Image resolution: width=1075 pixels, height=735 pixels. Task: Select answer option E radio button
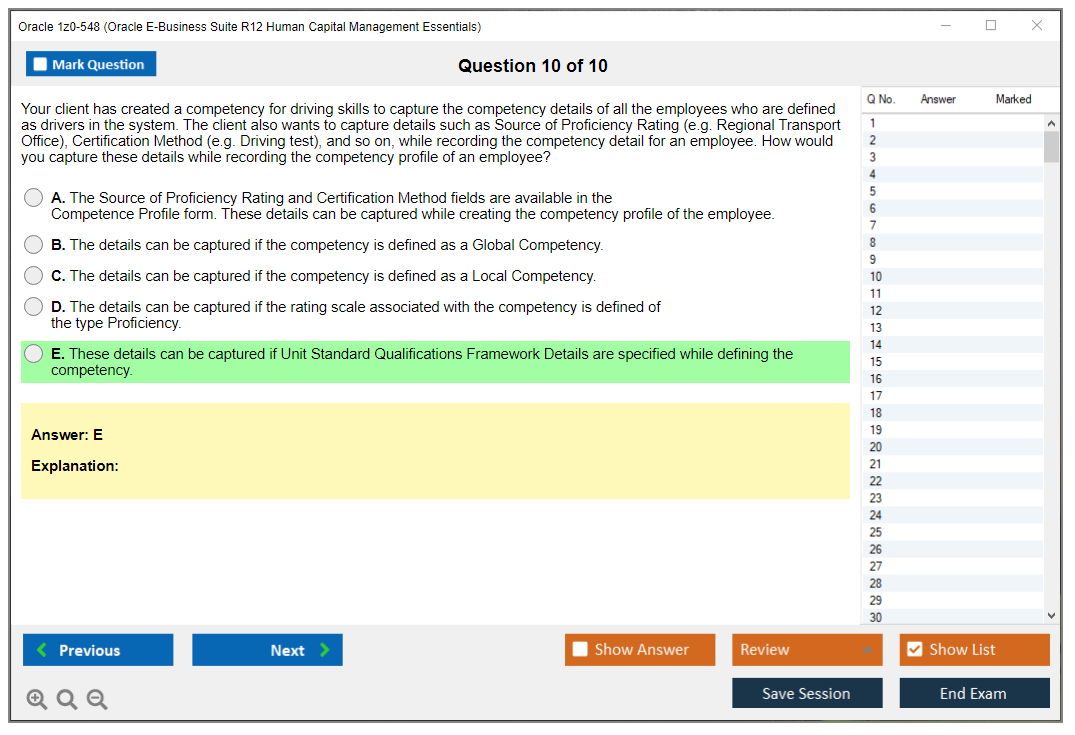pos(32,353)
